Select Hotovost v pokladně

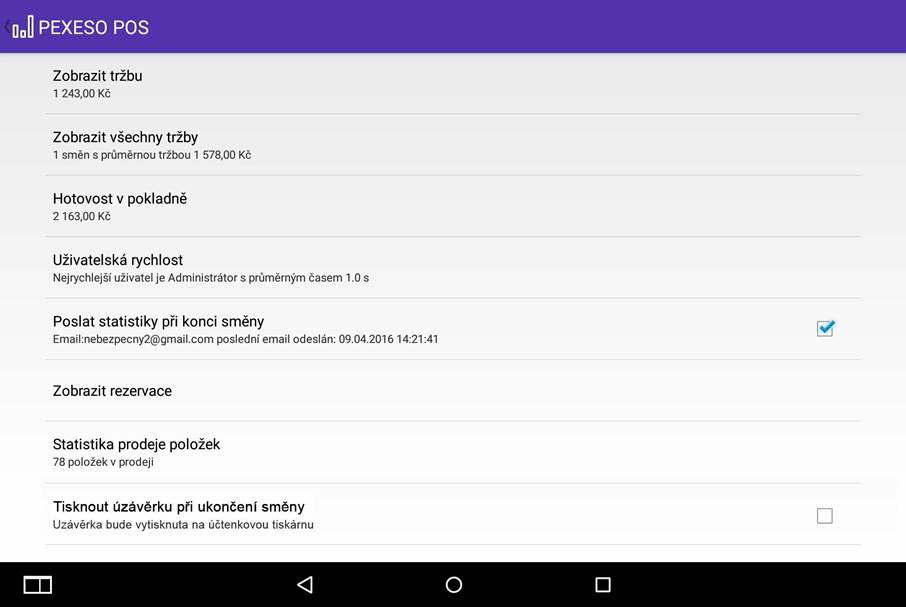[452, 206]
